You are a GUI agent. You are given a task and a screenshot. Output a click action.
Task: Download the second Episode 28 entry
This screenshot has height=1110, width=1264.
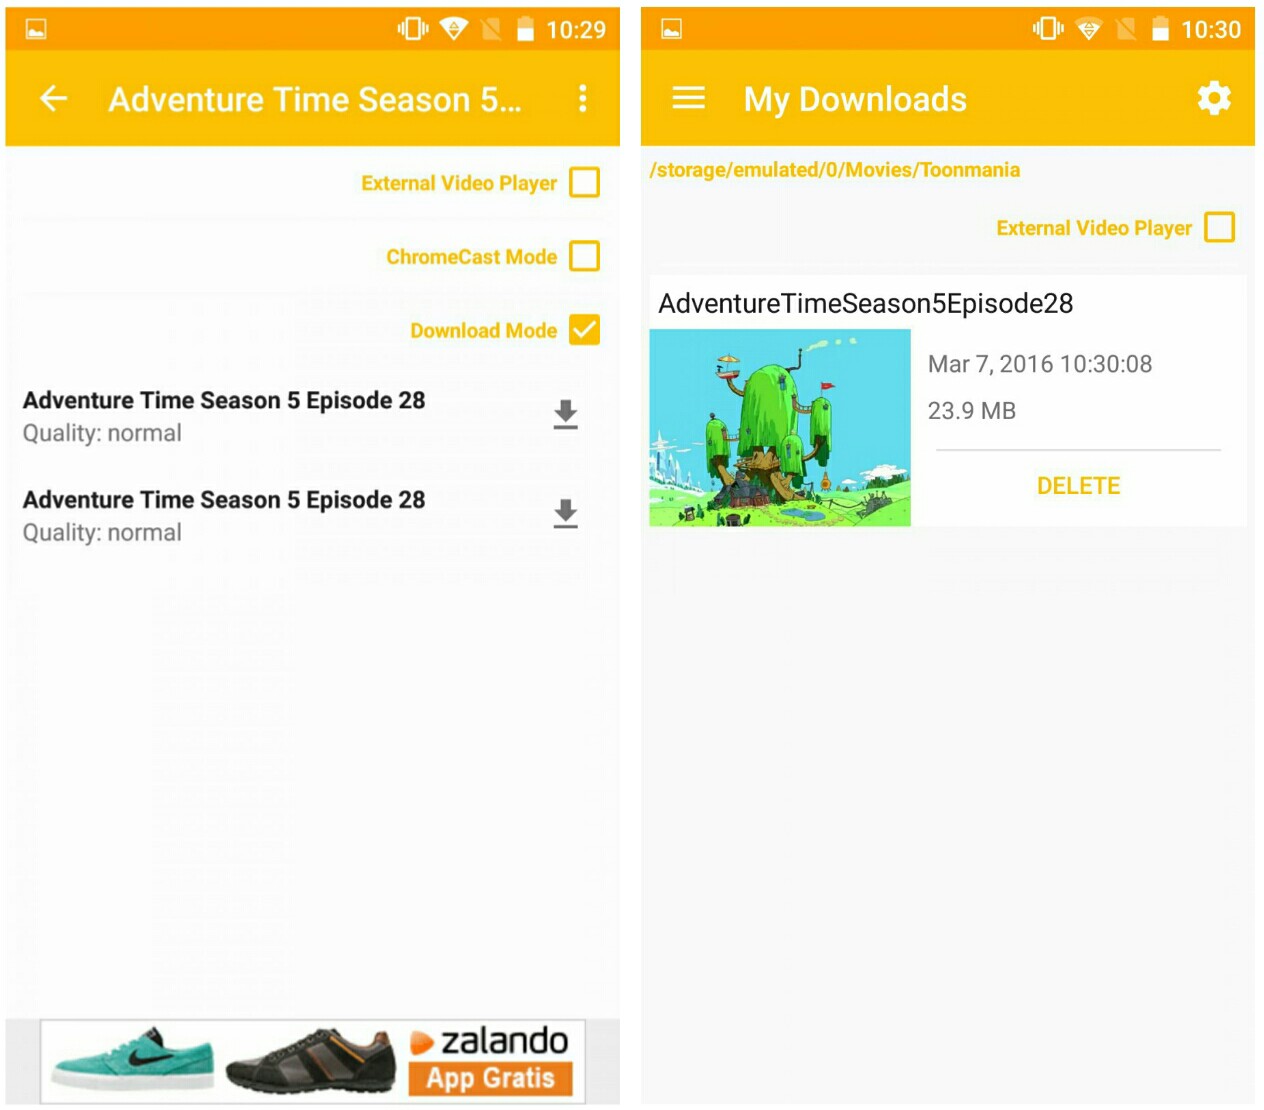click(x=566, y=513)
